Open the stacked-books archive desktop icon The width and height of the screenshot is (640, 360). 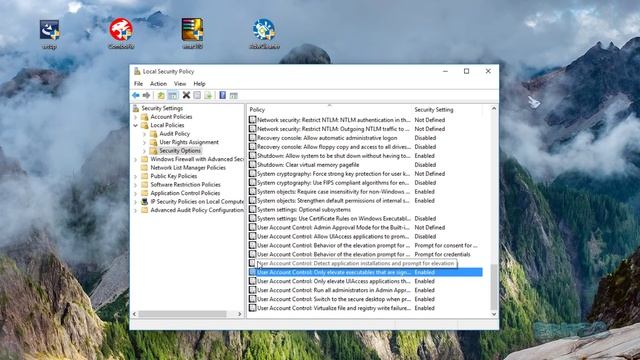(192, 29)
